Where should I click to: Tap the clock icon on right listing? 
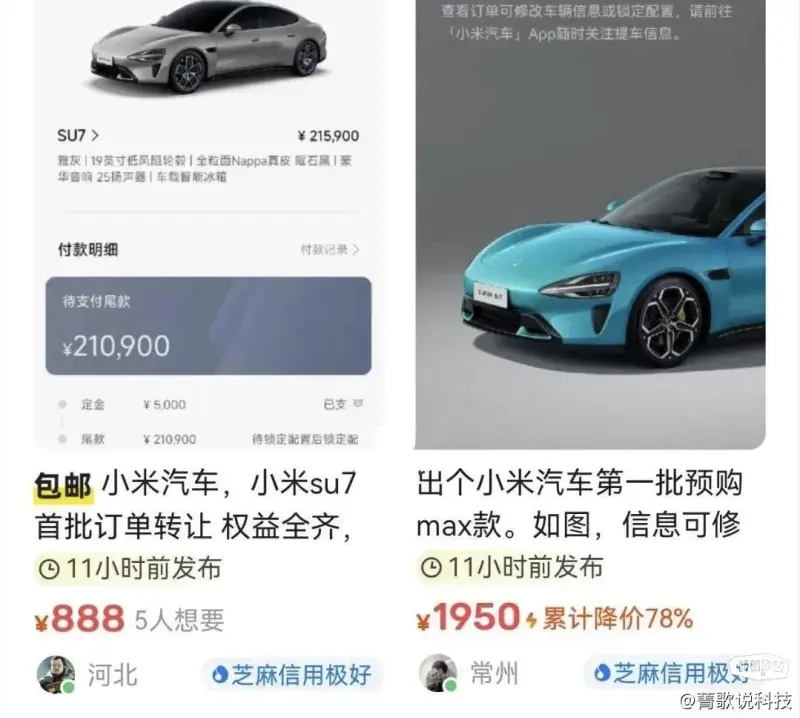[x=431, y=567]
